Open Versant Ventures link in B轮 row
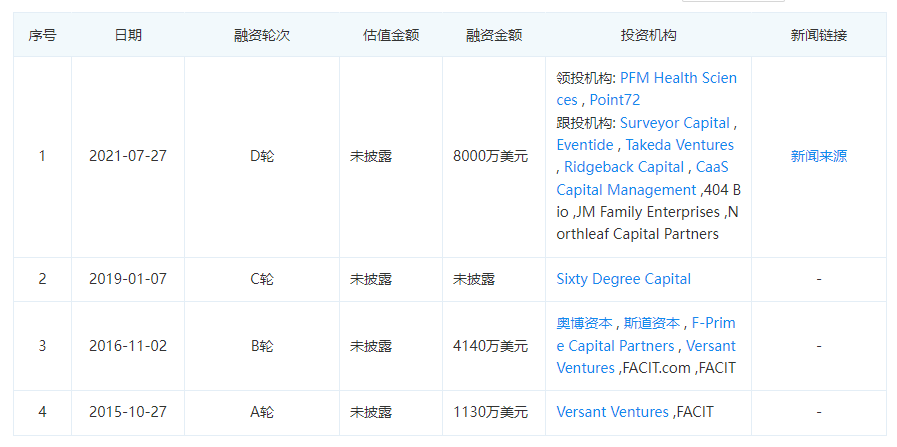 [x=710, y=345]
